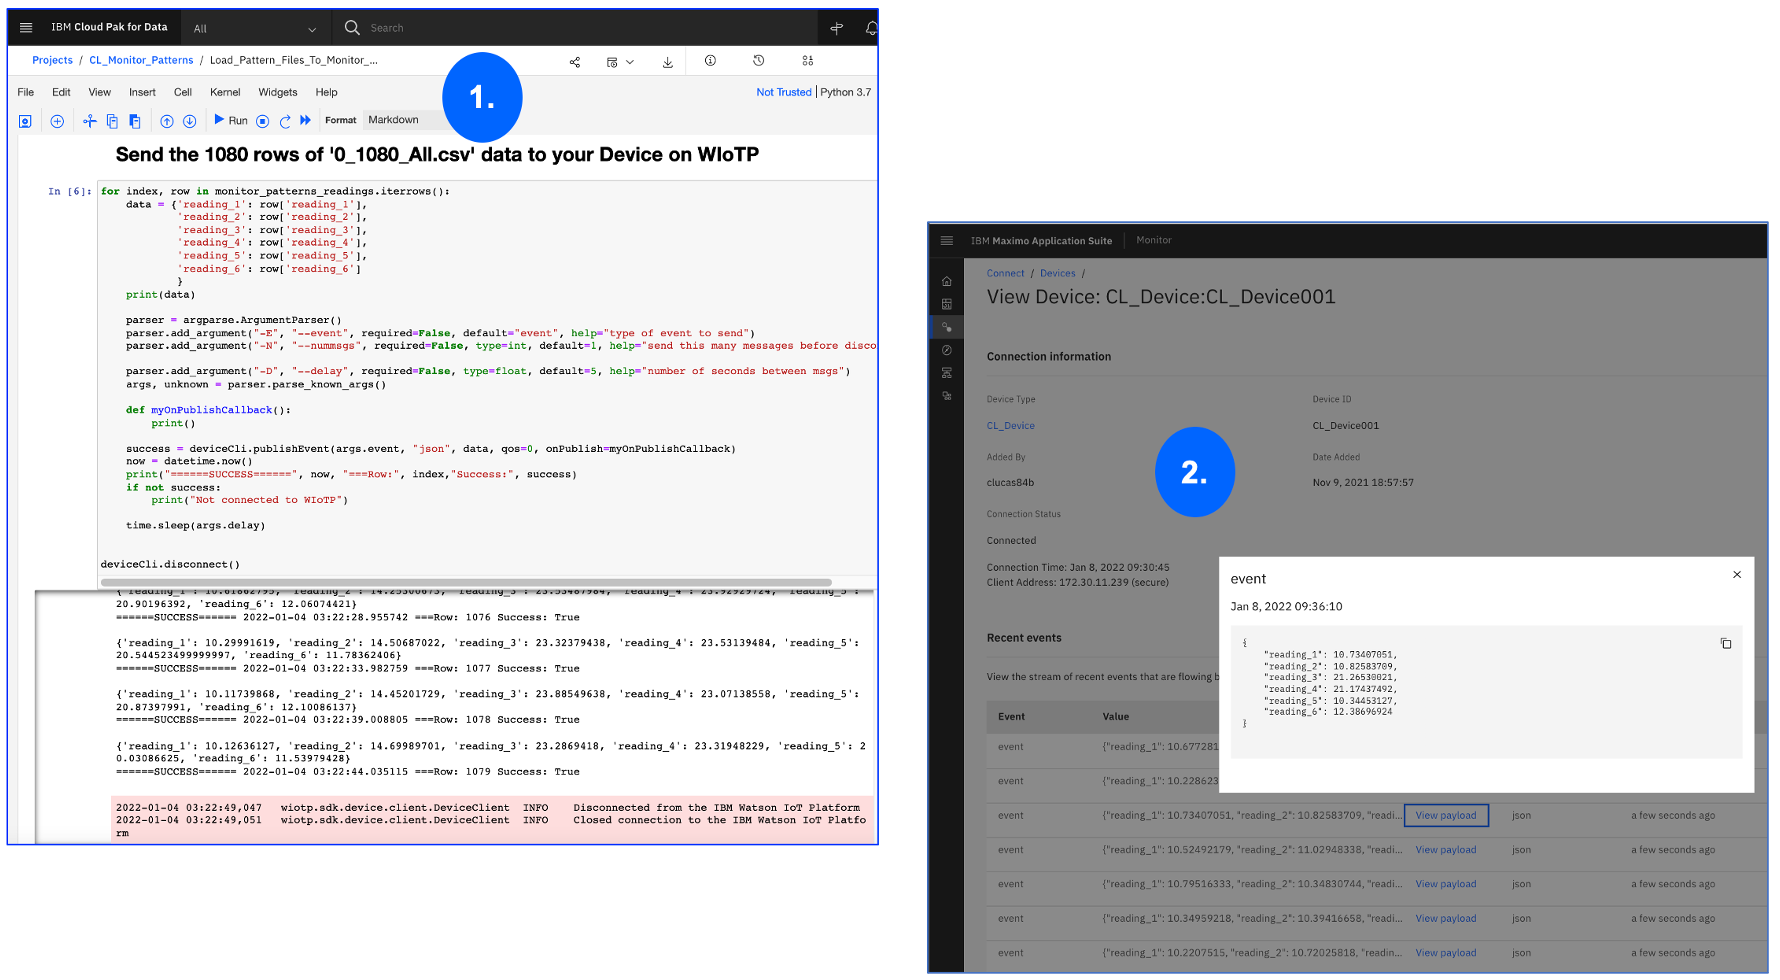Image resolution: width=1780 pixels, height=980 pixels.
Task: Move selected cell up
Action: 167,121
